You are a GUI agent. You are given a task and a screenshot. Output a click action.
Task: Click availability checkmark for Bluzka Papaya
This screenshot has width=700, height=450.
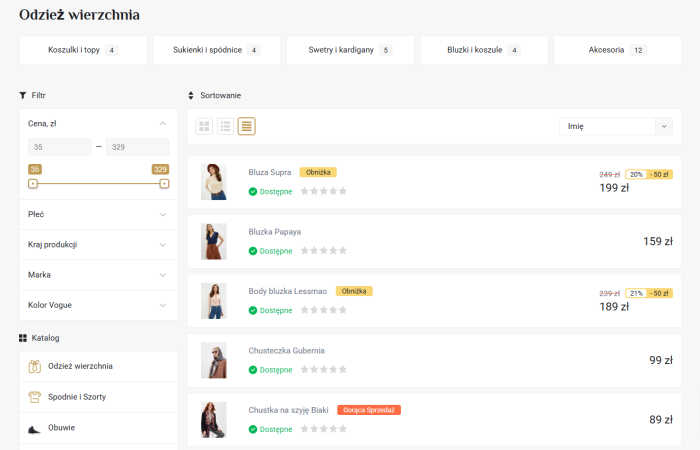[x=253, y=251]
